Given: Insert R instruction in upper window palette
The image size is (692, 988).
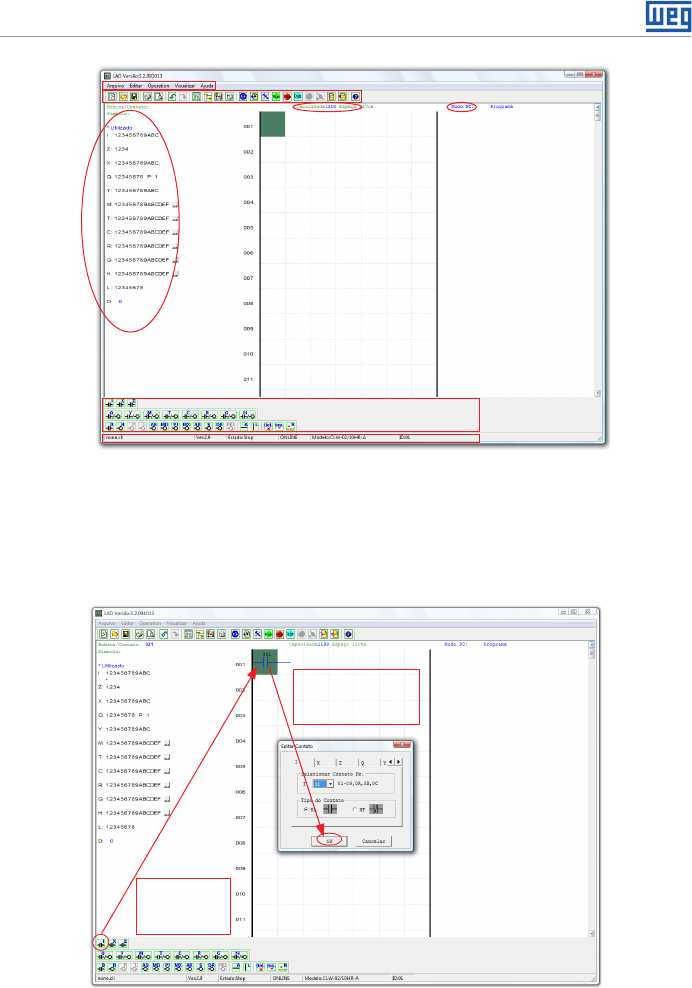Looking at the screenshot, I should pyautogui.click(x=209, y=415).
